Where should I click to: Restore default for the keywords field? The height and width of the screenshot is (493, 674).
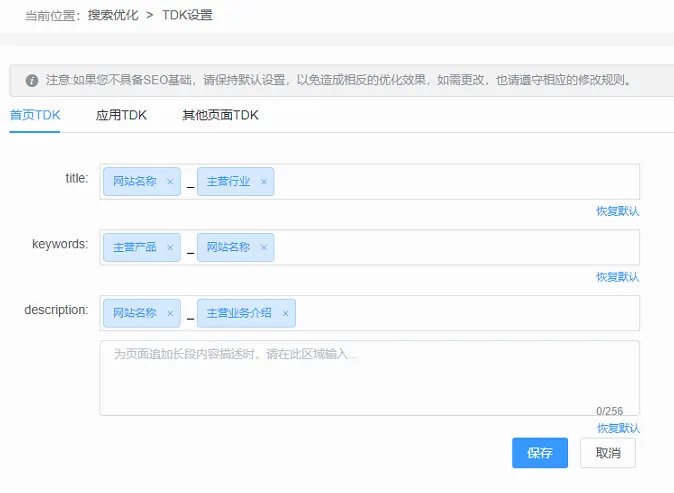[618, 277]
